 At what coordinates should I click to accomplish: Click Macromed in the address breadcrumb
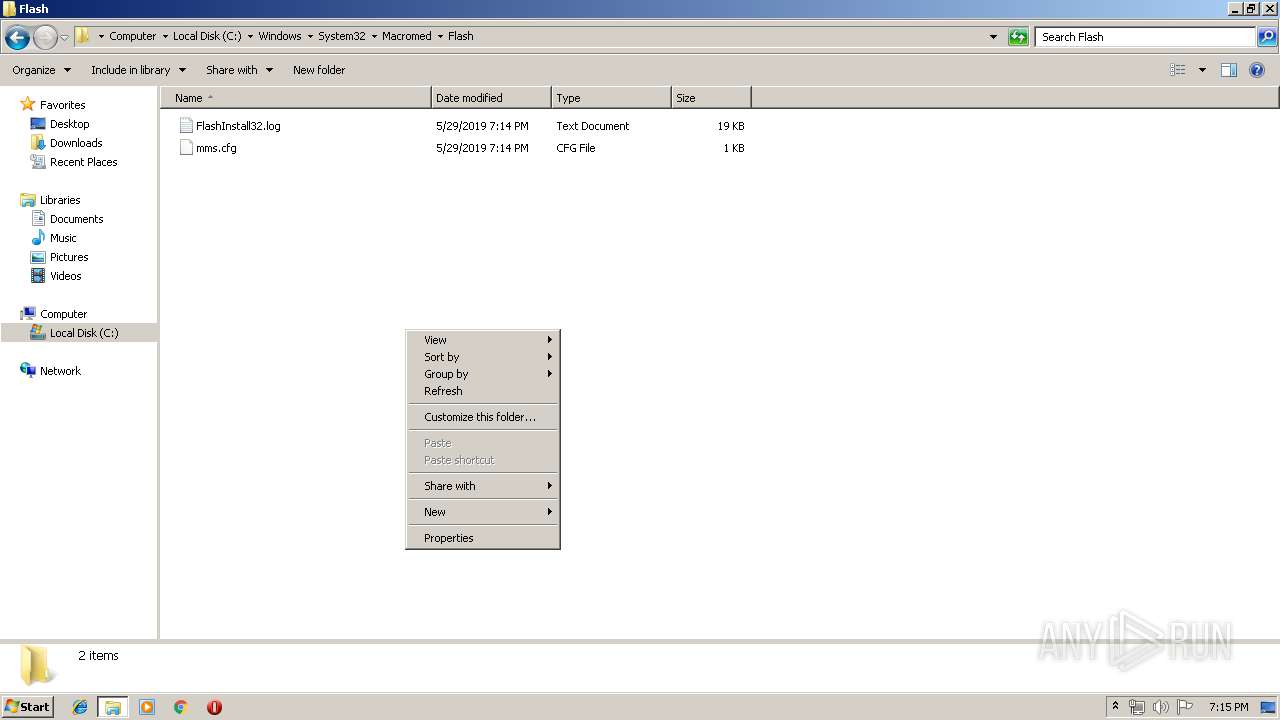coord(406,36)
